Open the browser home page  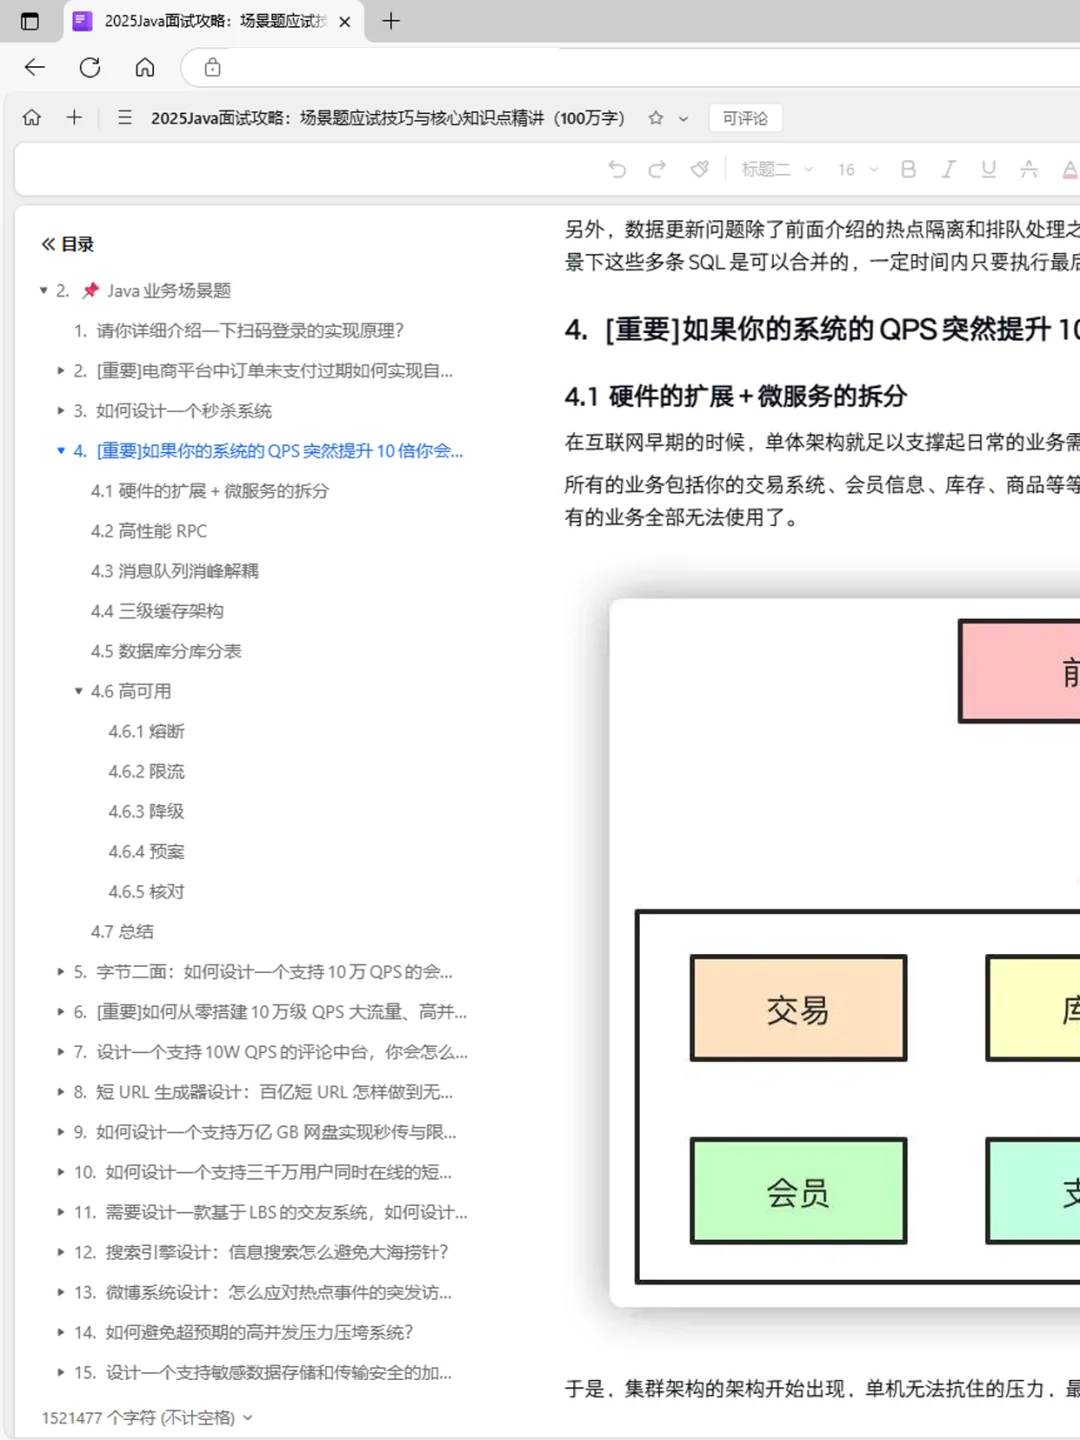point(145,67)
